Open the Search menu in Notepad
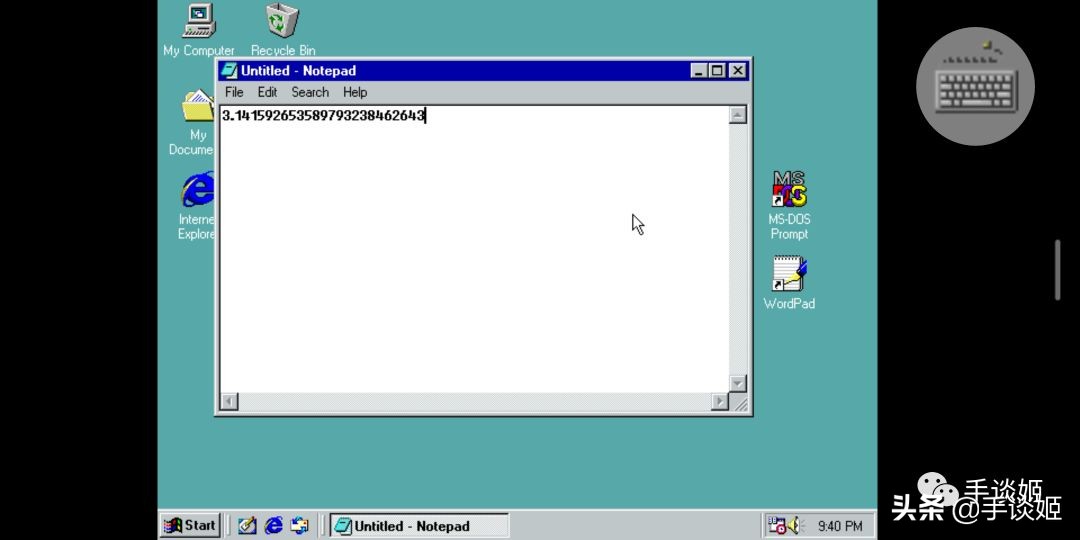 click(x=310, y=92)
